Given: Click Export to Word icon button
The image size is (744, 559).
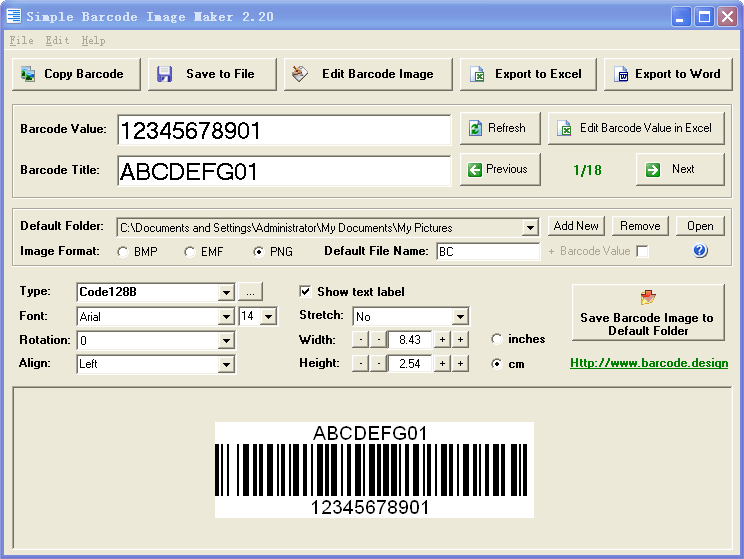Looking at the screenshot, I should (x=668, y=75).
